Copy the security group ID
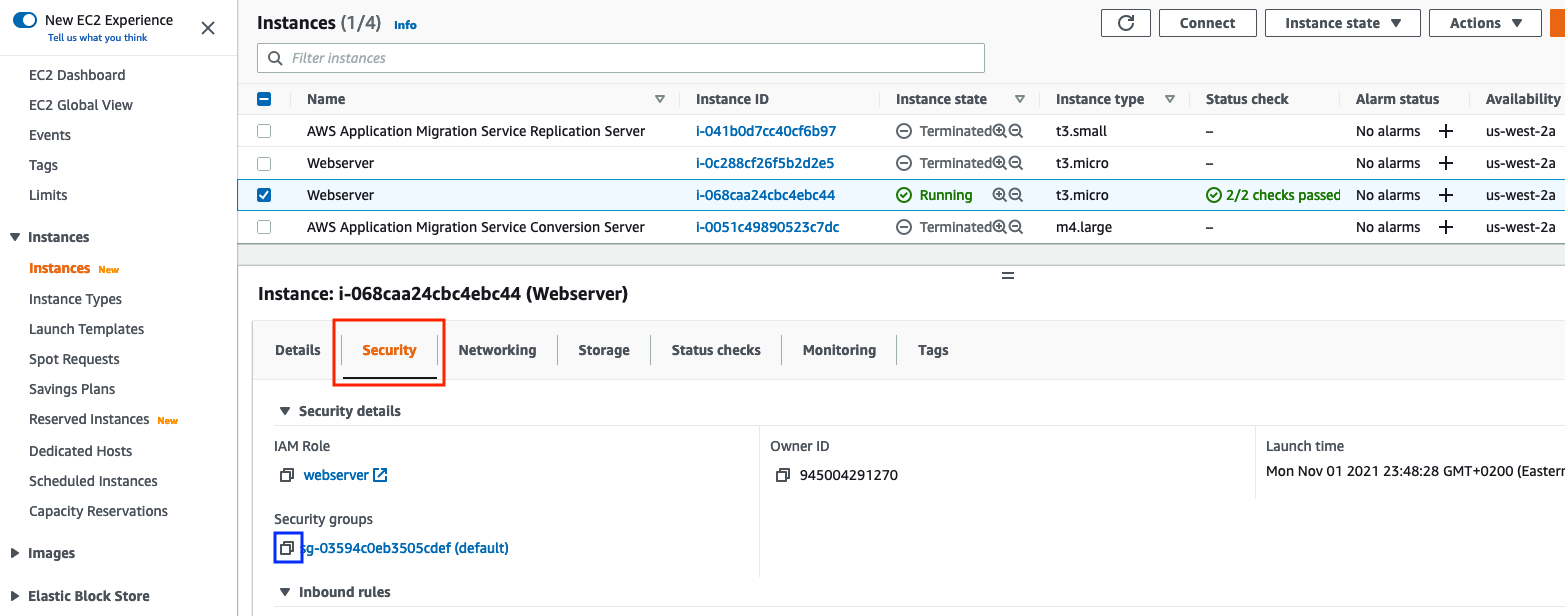1565x616 pixels. coord(287,548)
